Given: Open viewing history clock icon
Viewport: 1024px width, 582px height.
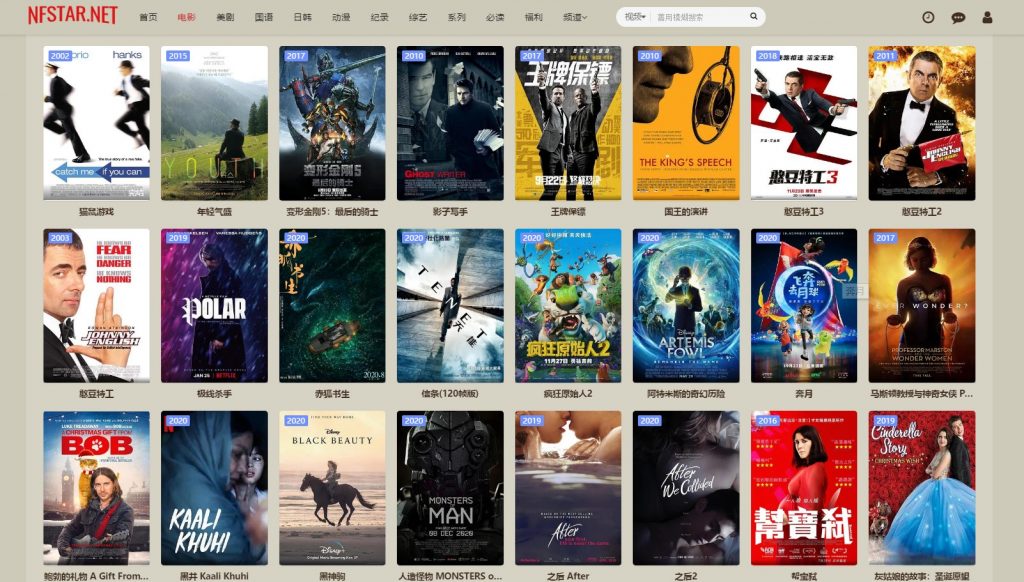Looking at the screenshot, I should tap(928, 18).
